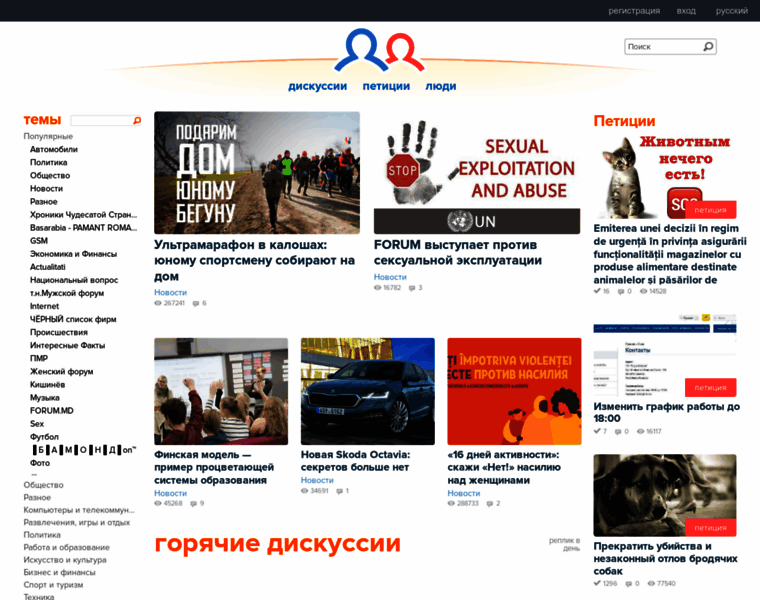The image size is (760, 600).
Task: Click the views eye icon under the Ультрамарафон article
Action: (158, 303)
